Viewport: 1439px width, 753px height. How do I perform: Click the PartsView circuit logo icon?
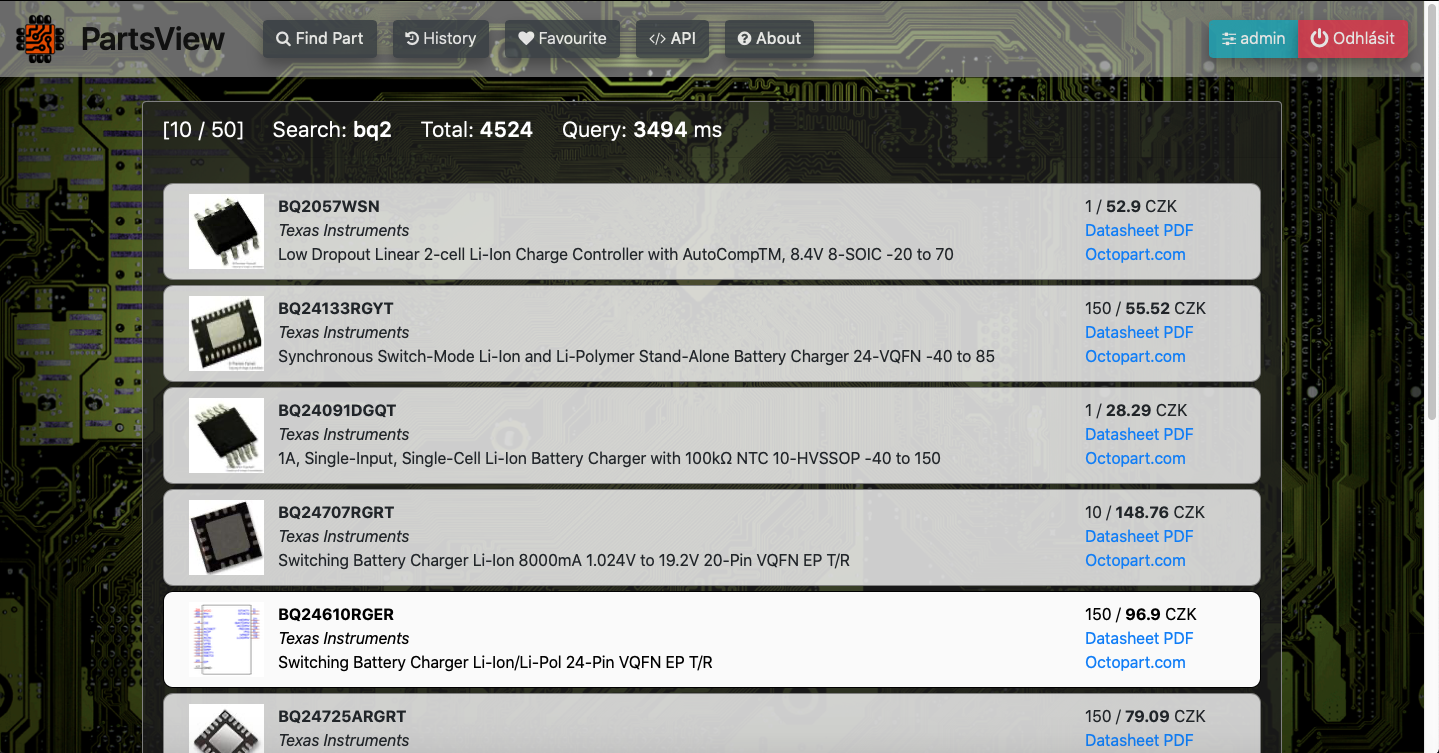pyautogui.click(x=40, y=39)
